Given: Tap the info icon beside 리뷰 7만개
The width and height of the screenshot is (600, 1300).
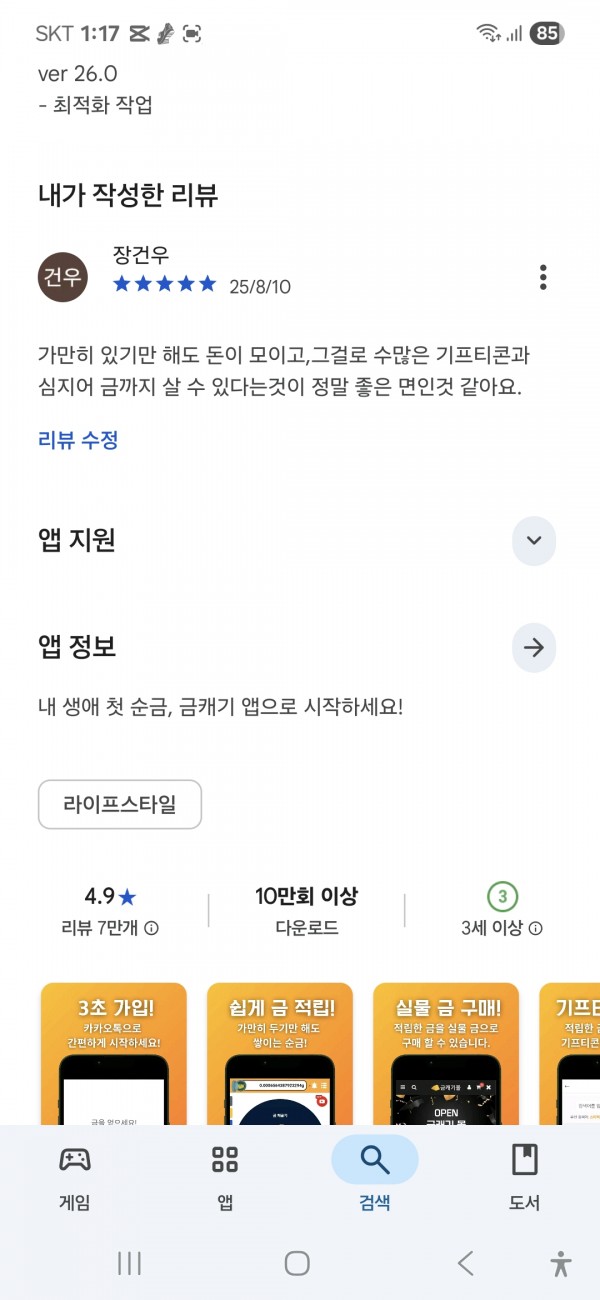Looking at the screenshot, I should pyautogui.click(x=151, y=928).
